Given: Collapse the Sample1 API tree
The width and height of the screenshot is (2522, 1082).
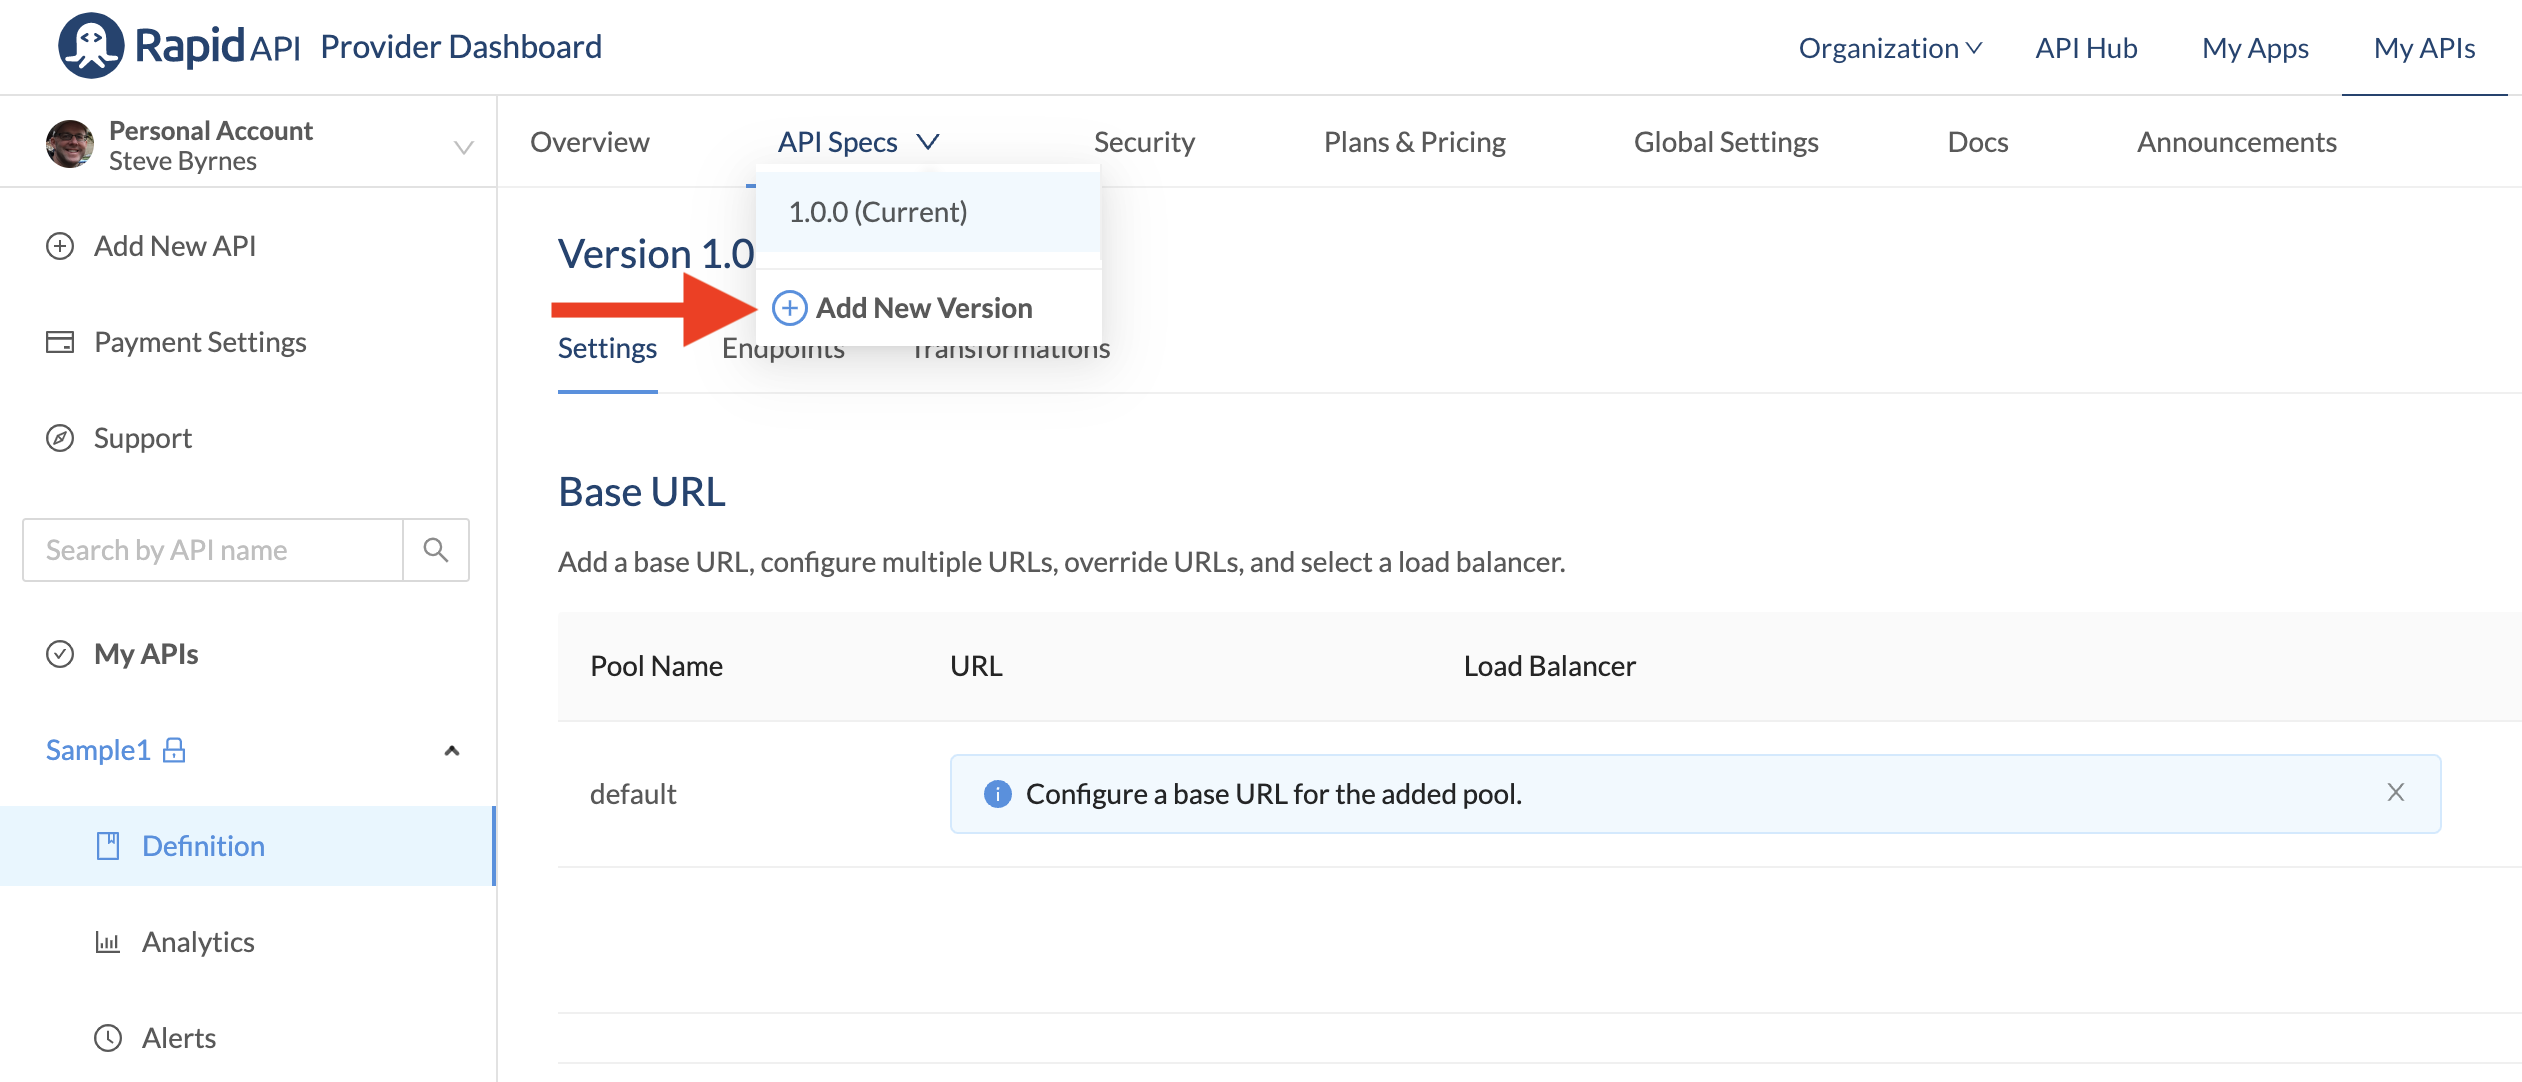Looking at the screenshot, I should click(452, 750).
